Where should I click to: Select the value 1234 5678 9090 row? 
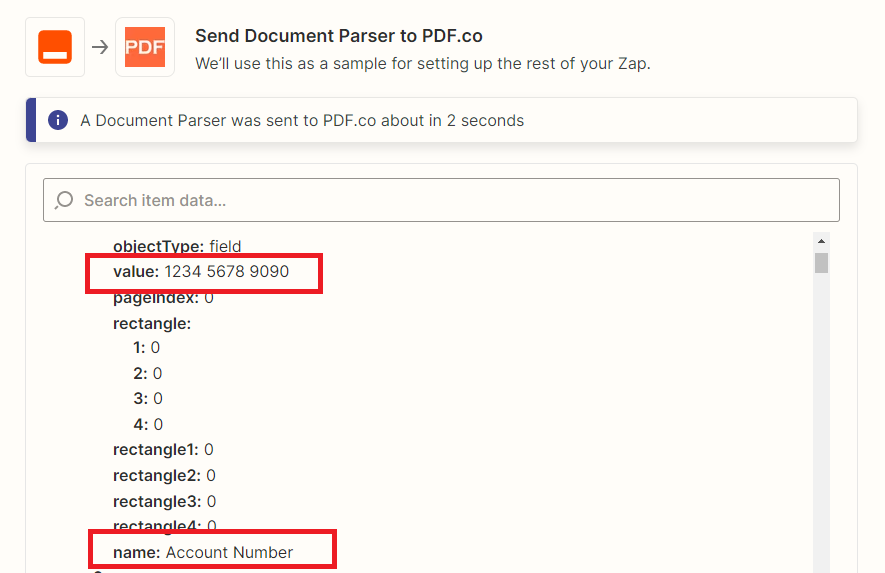pyautogui.click(x=201, y=272)
